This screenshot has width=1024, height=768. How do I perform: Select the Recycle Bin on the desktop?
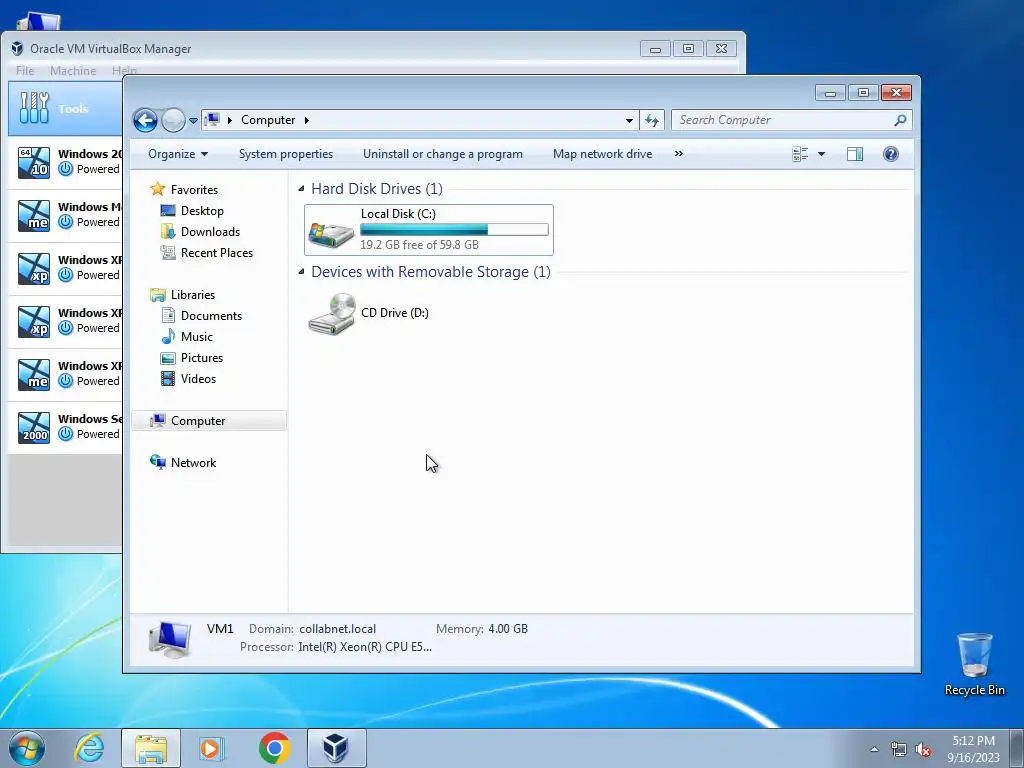pyautogui.click(x=974, y=664)
